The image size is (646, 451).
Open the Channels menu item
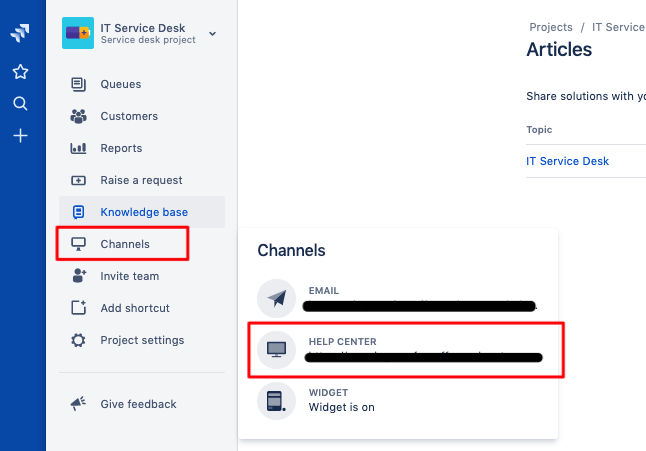(x=142, y=244)
